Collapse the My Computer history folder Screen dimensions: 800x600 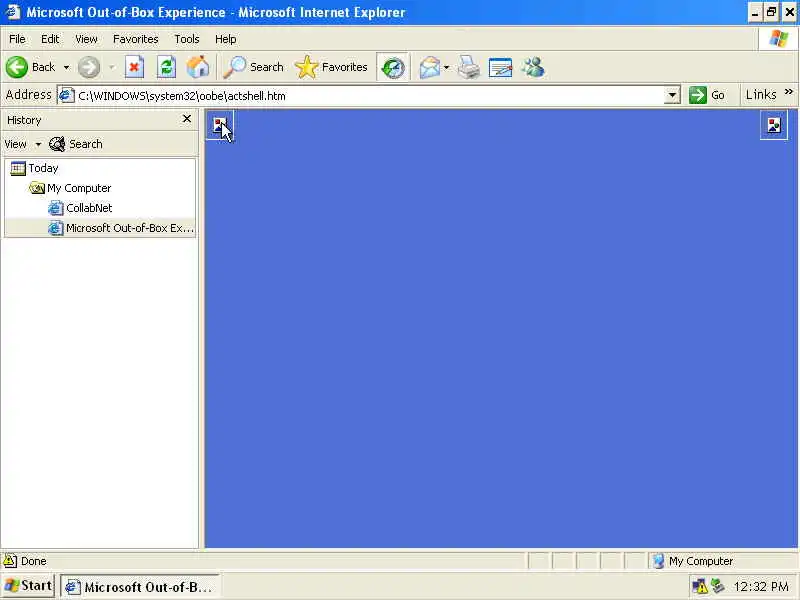pyautogui.click(x=70, y=188)
